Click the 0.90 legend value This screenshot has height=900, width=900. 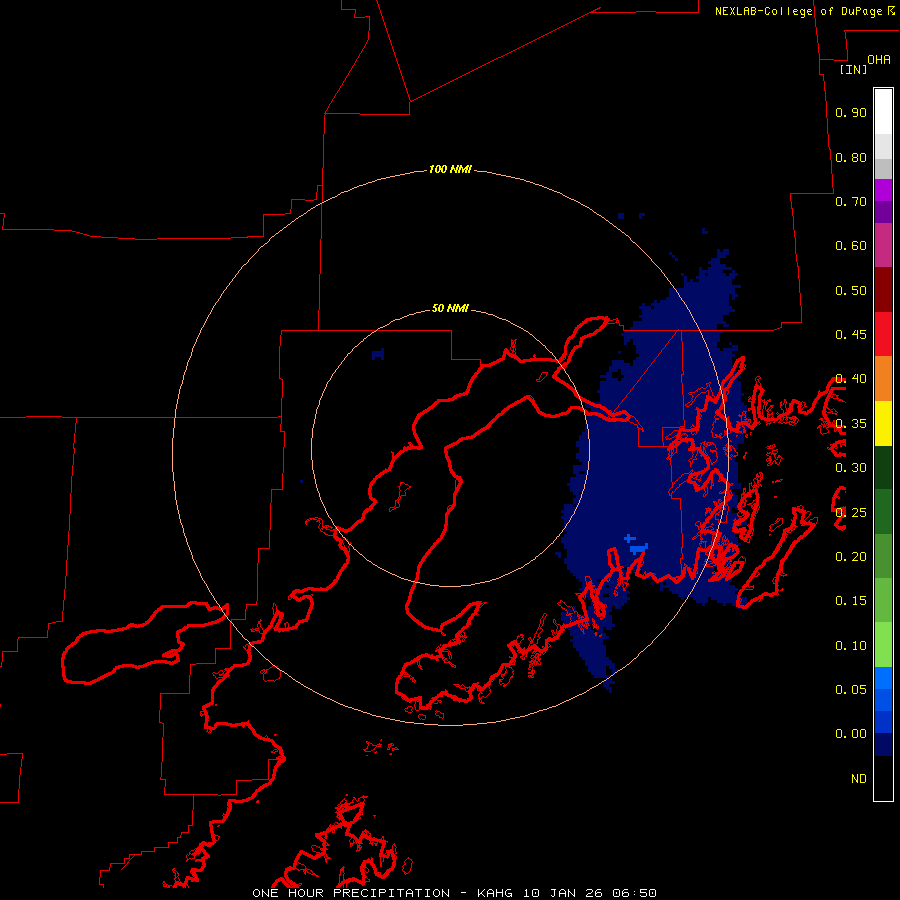pos(851,112)
